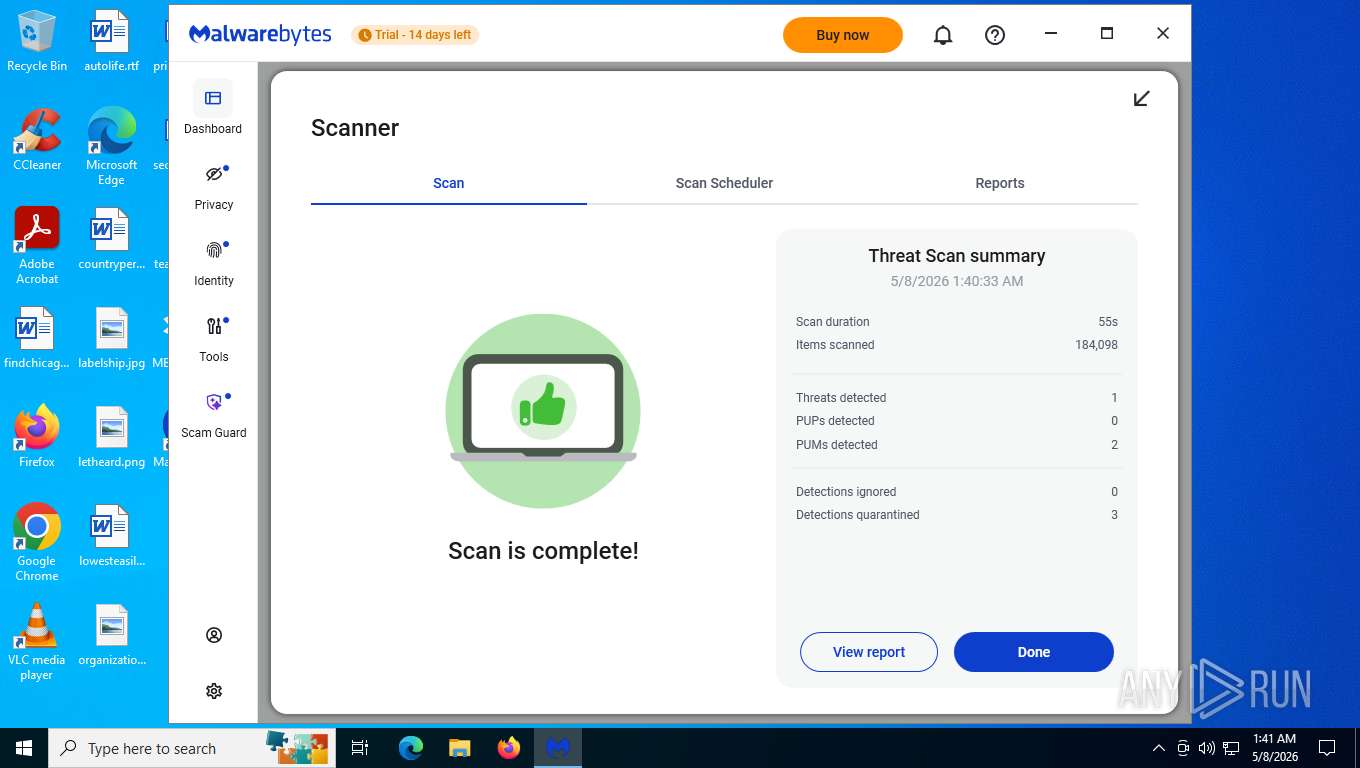Select the organizatio... image file

111,636
